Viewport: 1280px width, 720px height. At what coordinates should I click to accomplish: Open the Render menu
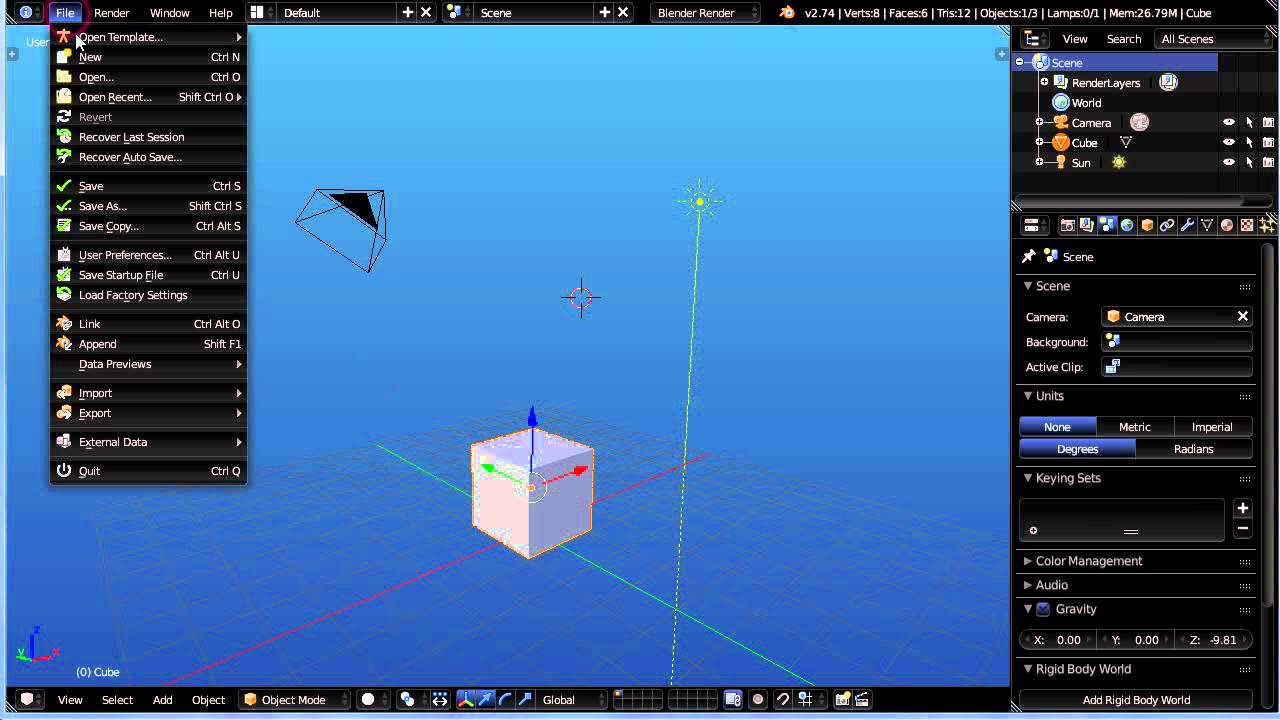click(x=112, y=13)
